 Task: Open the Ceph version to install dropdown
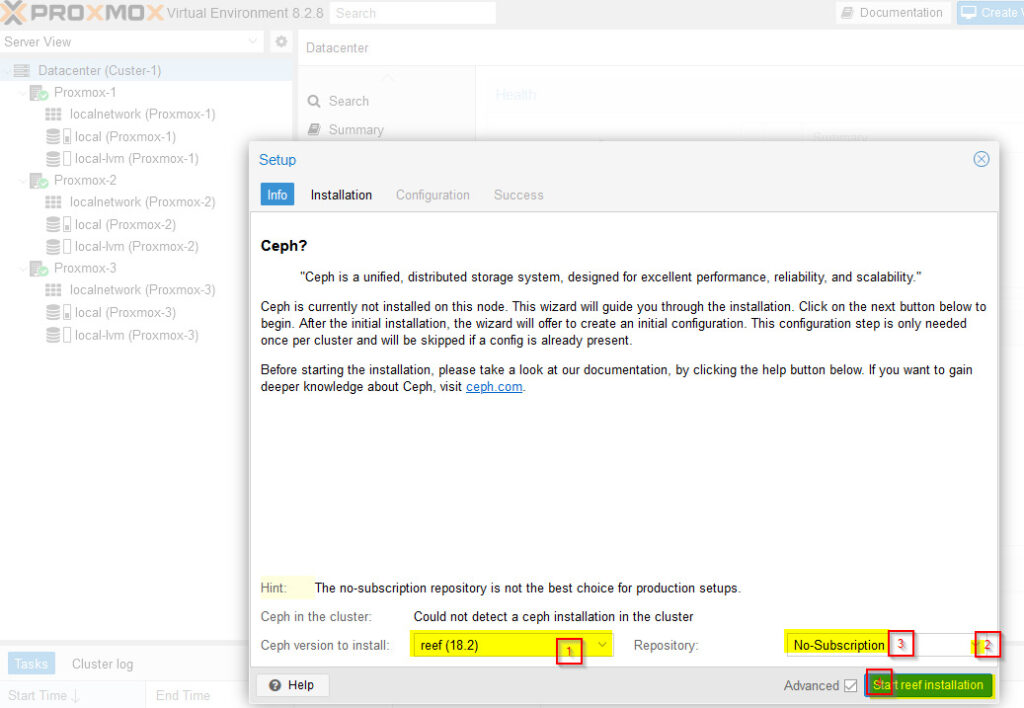(602, 645)
